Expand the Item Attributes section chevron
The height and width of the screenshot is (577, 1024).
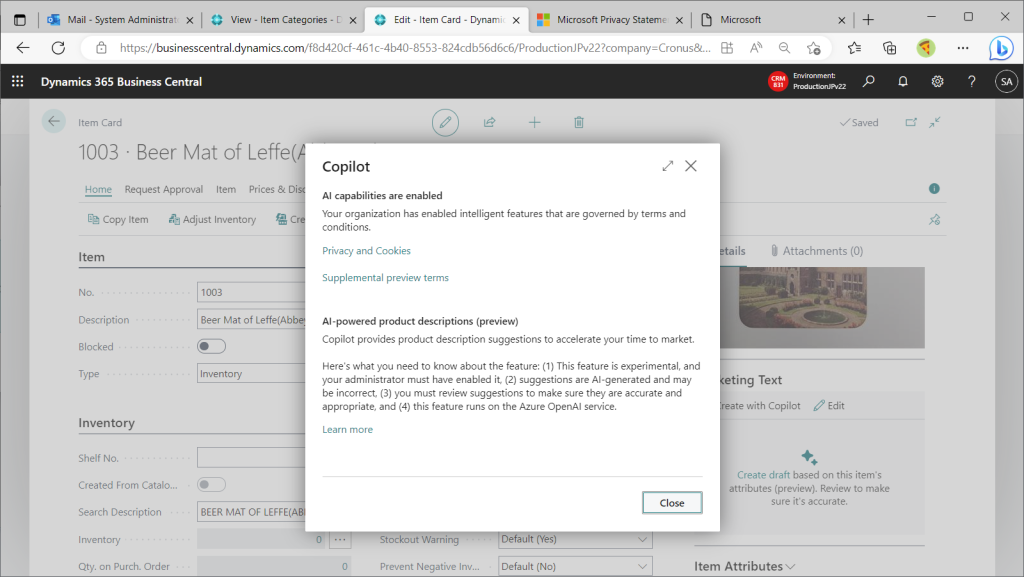pos(790,567)
